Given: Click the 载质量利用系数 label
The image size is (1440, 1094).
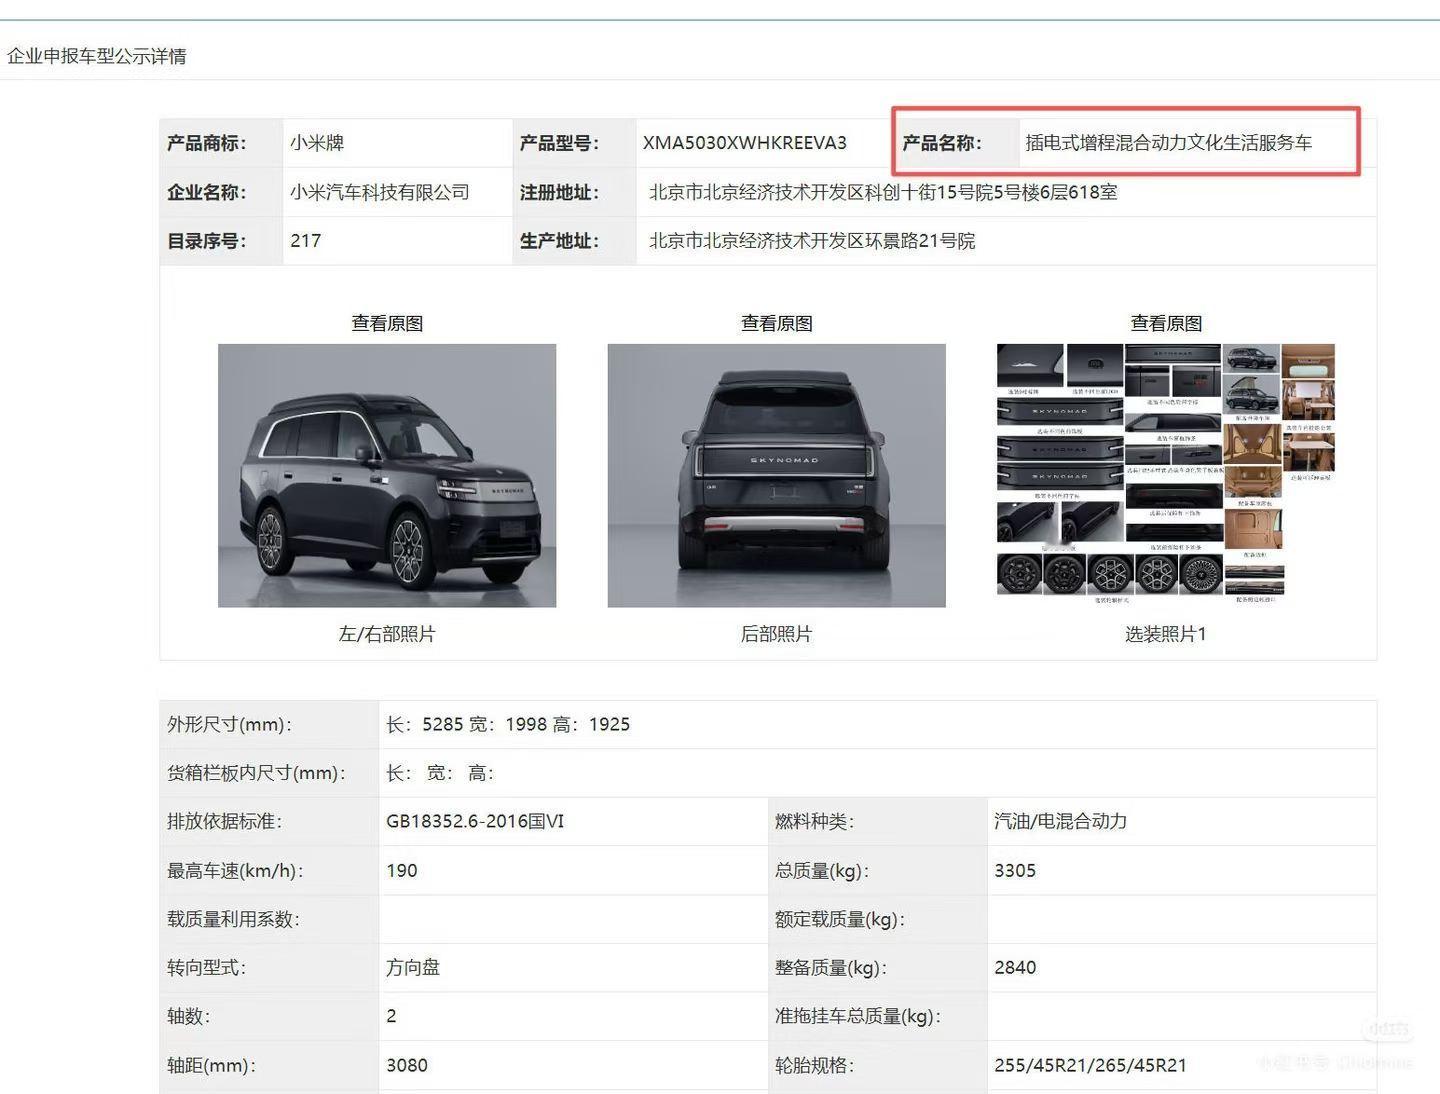Looking at the screenshot, I should [x=233, y=919].
